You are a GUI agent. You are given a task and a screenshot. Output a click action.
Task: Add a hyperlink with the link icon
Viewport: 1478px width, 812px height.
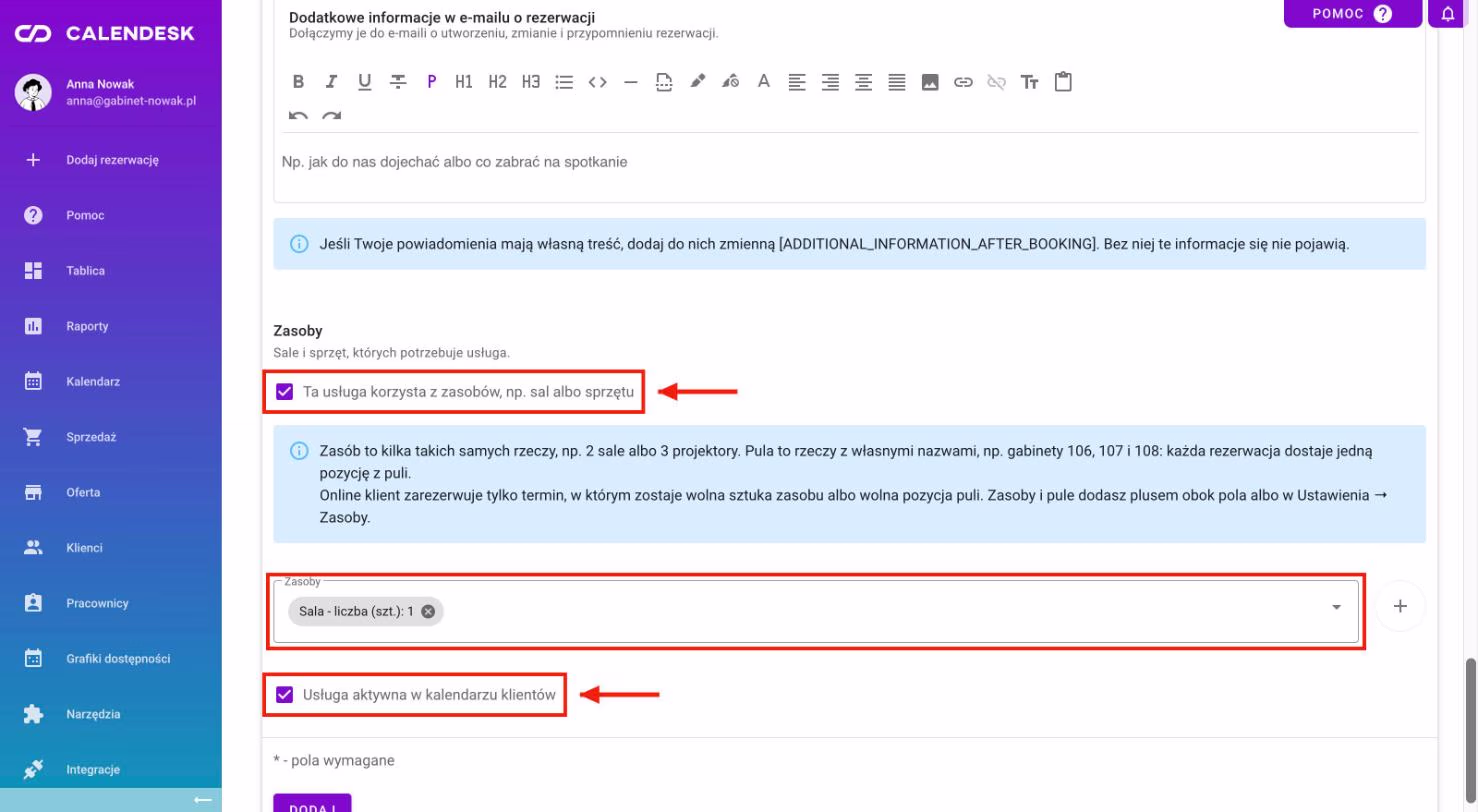963,82
